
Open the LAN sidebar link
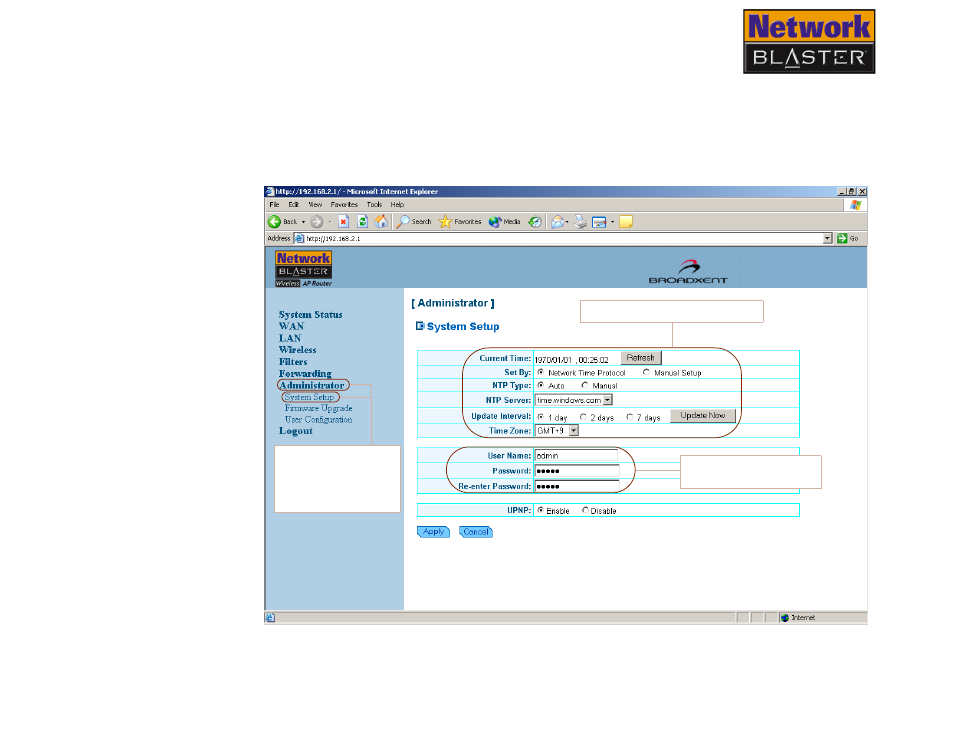tap(290, 338)
